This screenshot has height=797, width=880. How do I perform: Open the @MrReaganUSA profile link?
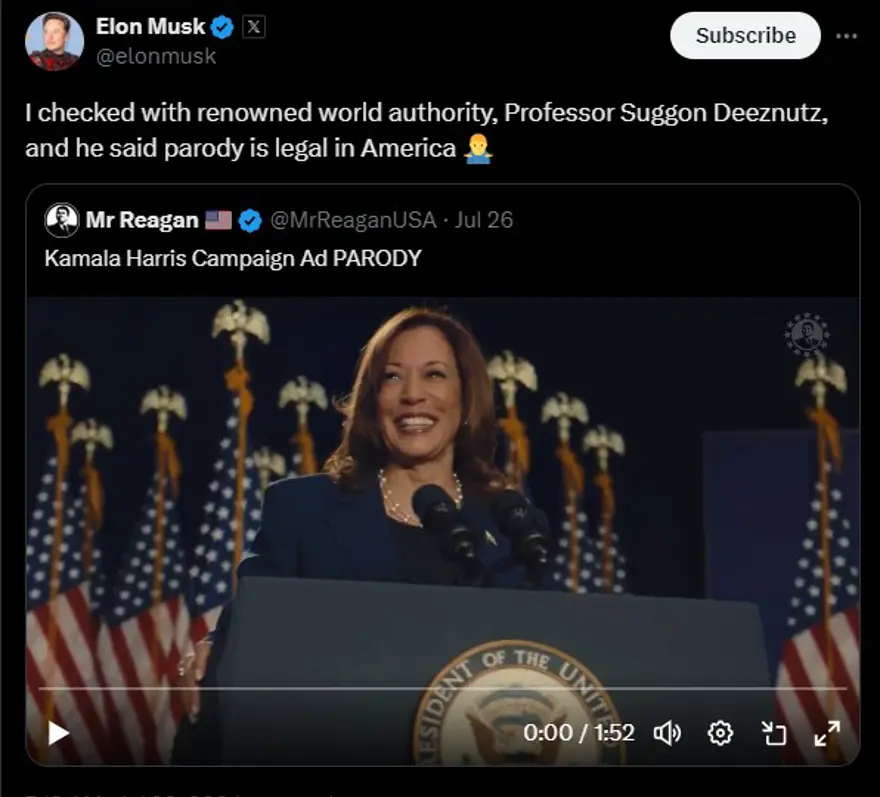[354, 220]
